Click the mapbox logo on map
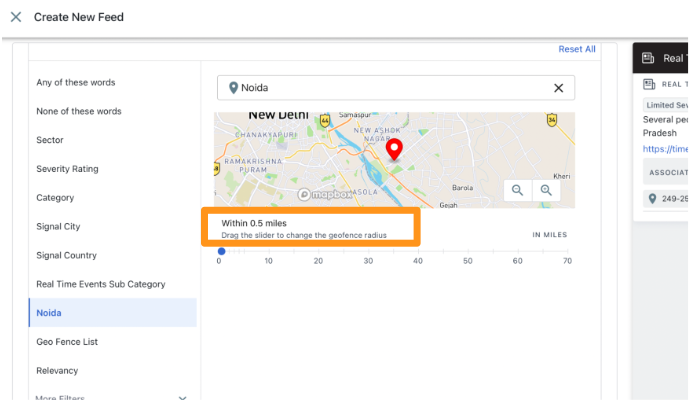697x410 pixels. (x=325, y=194)
